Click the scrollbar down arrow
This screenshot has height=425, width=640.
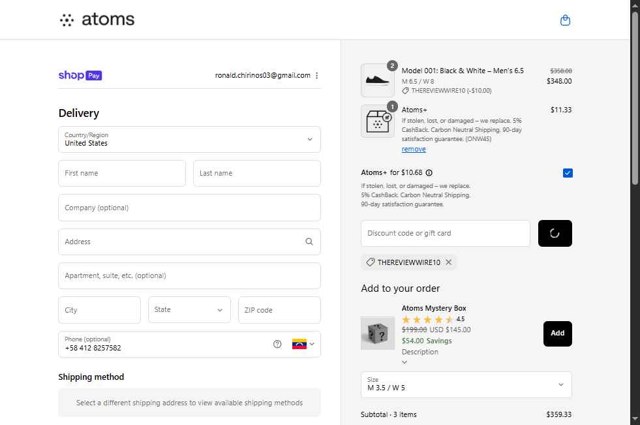[x=635, y=419]
